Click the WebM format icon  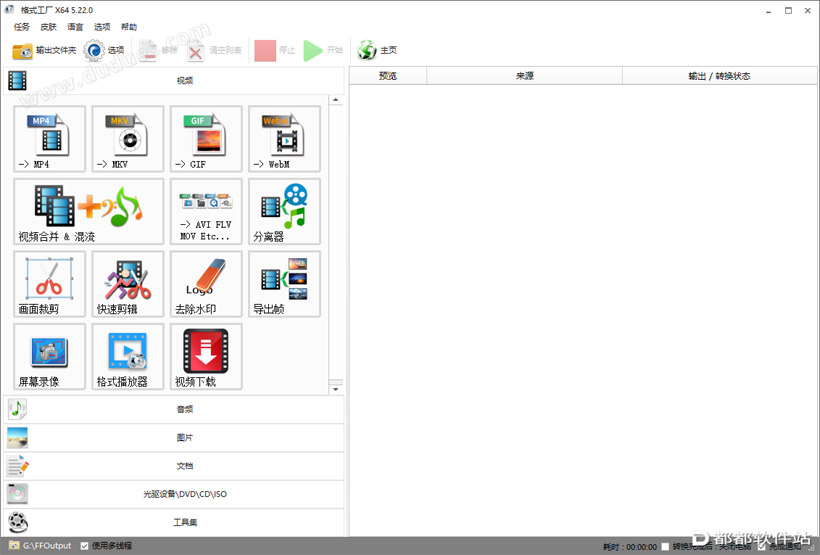coord(284,138)
